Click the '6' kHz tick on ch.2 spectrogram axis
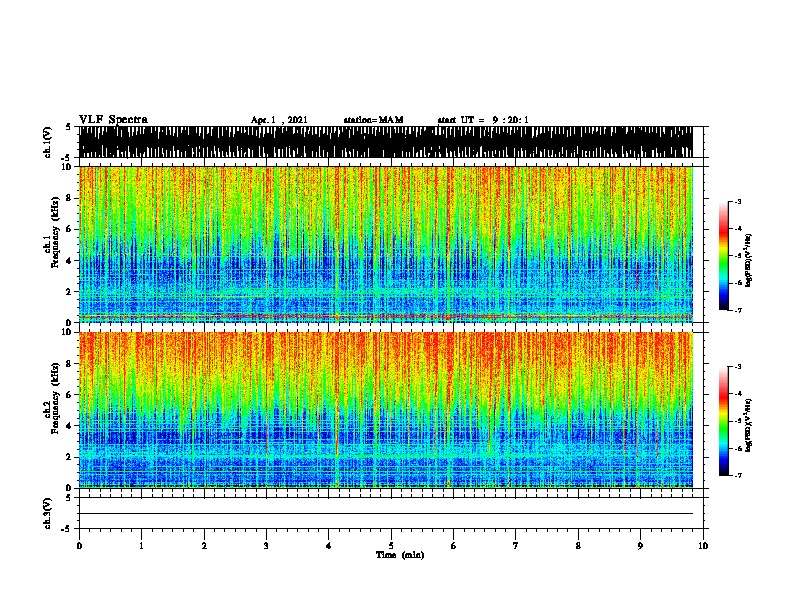The height and width of the screenshot is (612, 792). click(70, 395)
